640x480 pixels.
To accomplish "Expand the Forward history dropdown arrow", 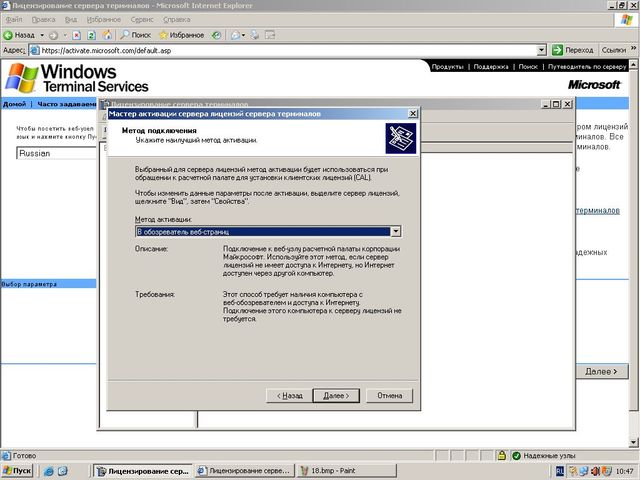I will click(x=64, y=35).
